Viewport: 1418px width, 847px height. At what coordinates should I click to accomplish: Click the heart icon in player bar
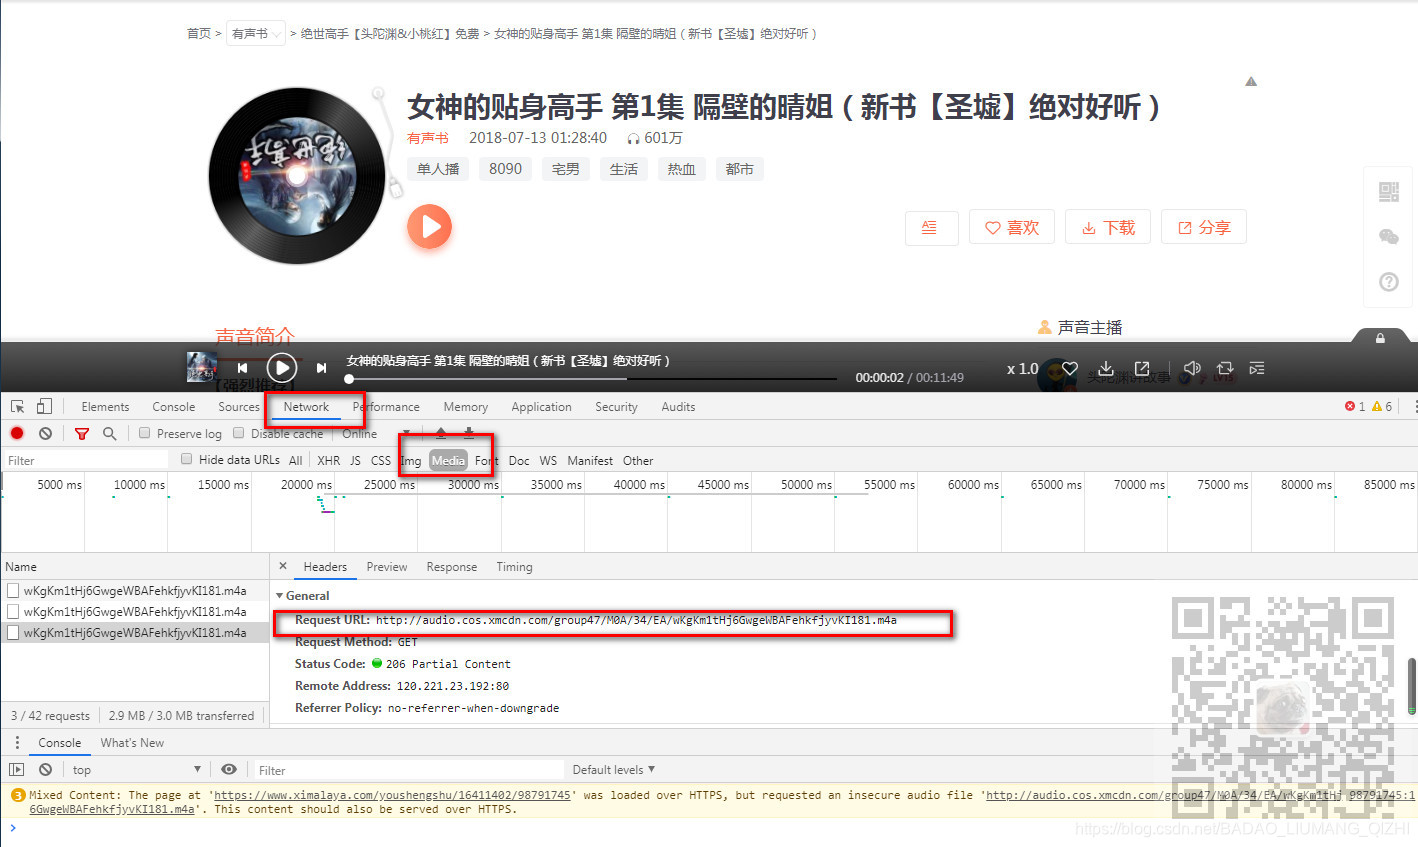click(x=1070, y=368)
